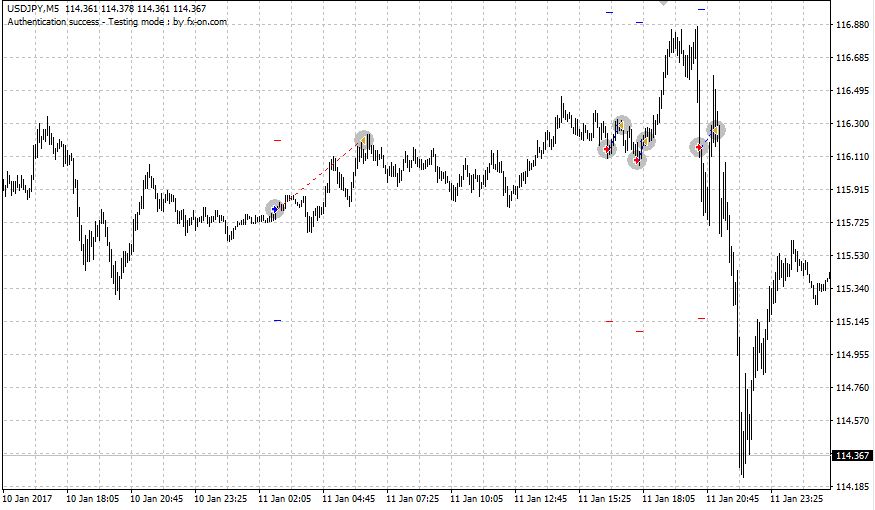Viewport: 875px width, 510px height.
Task: Click the yellow close marker of the buy trade
Action: pyautogui.click(x=363, y=139)
